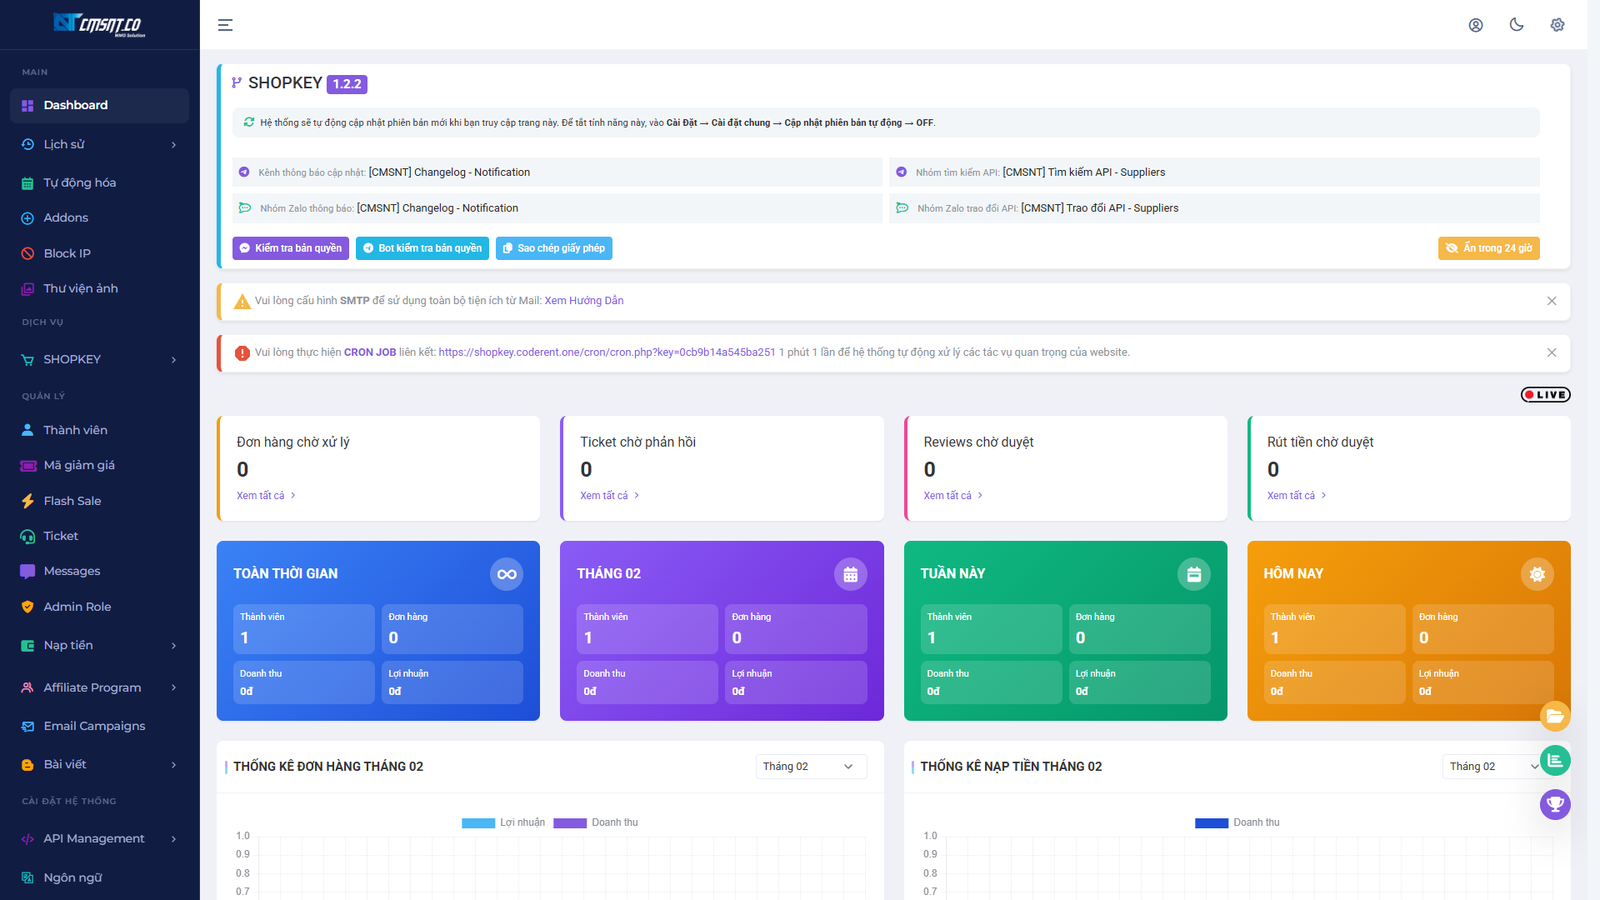The height and width of the screenshot is (900, 1600).
Task: Open Thành viên in the sidebar
Action: coord(75,430)
